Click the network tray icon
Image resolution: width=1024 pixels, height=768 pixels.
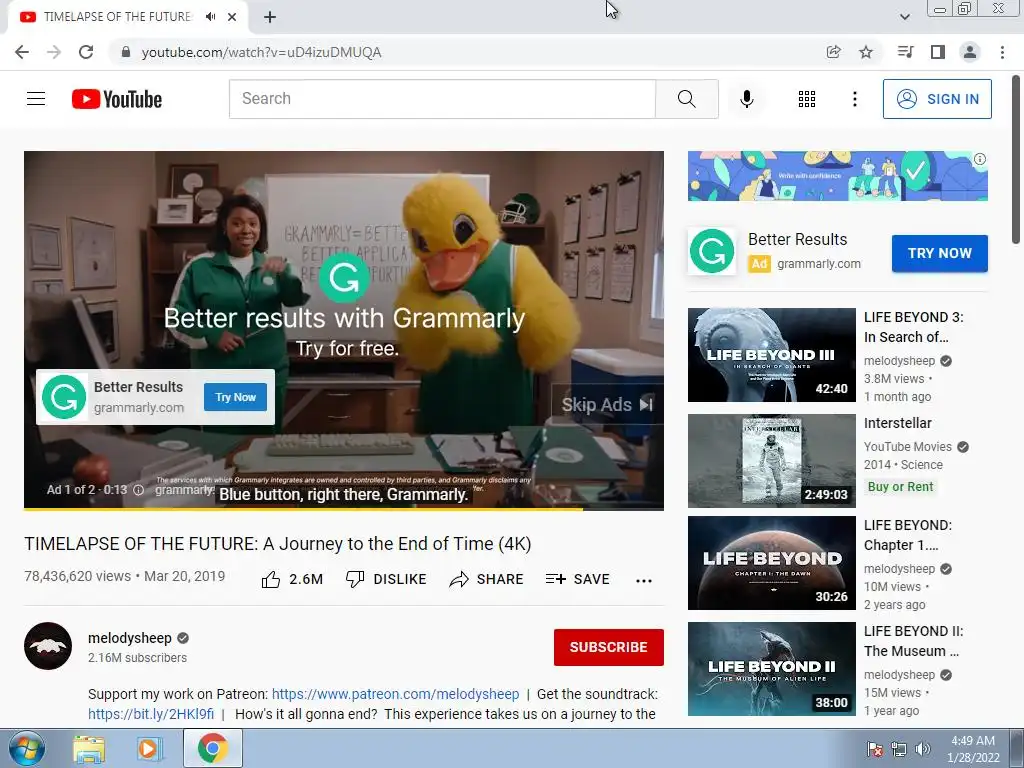(x=899, y=749)
